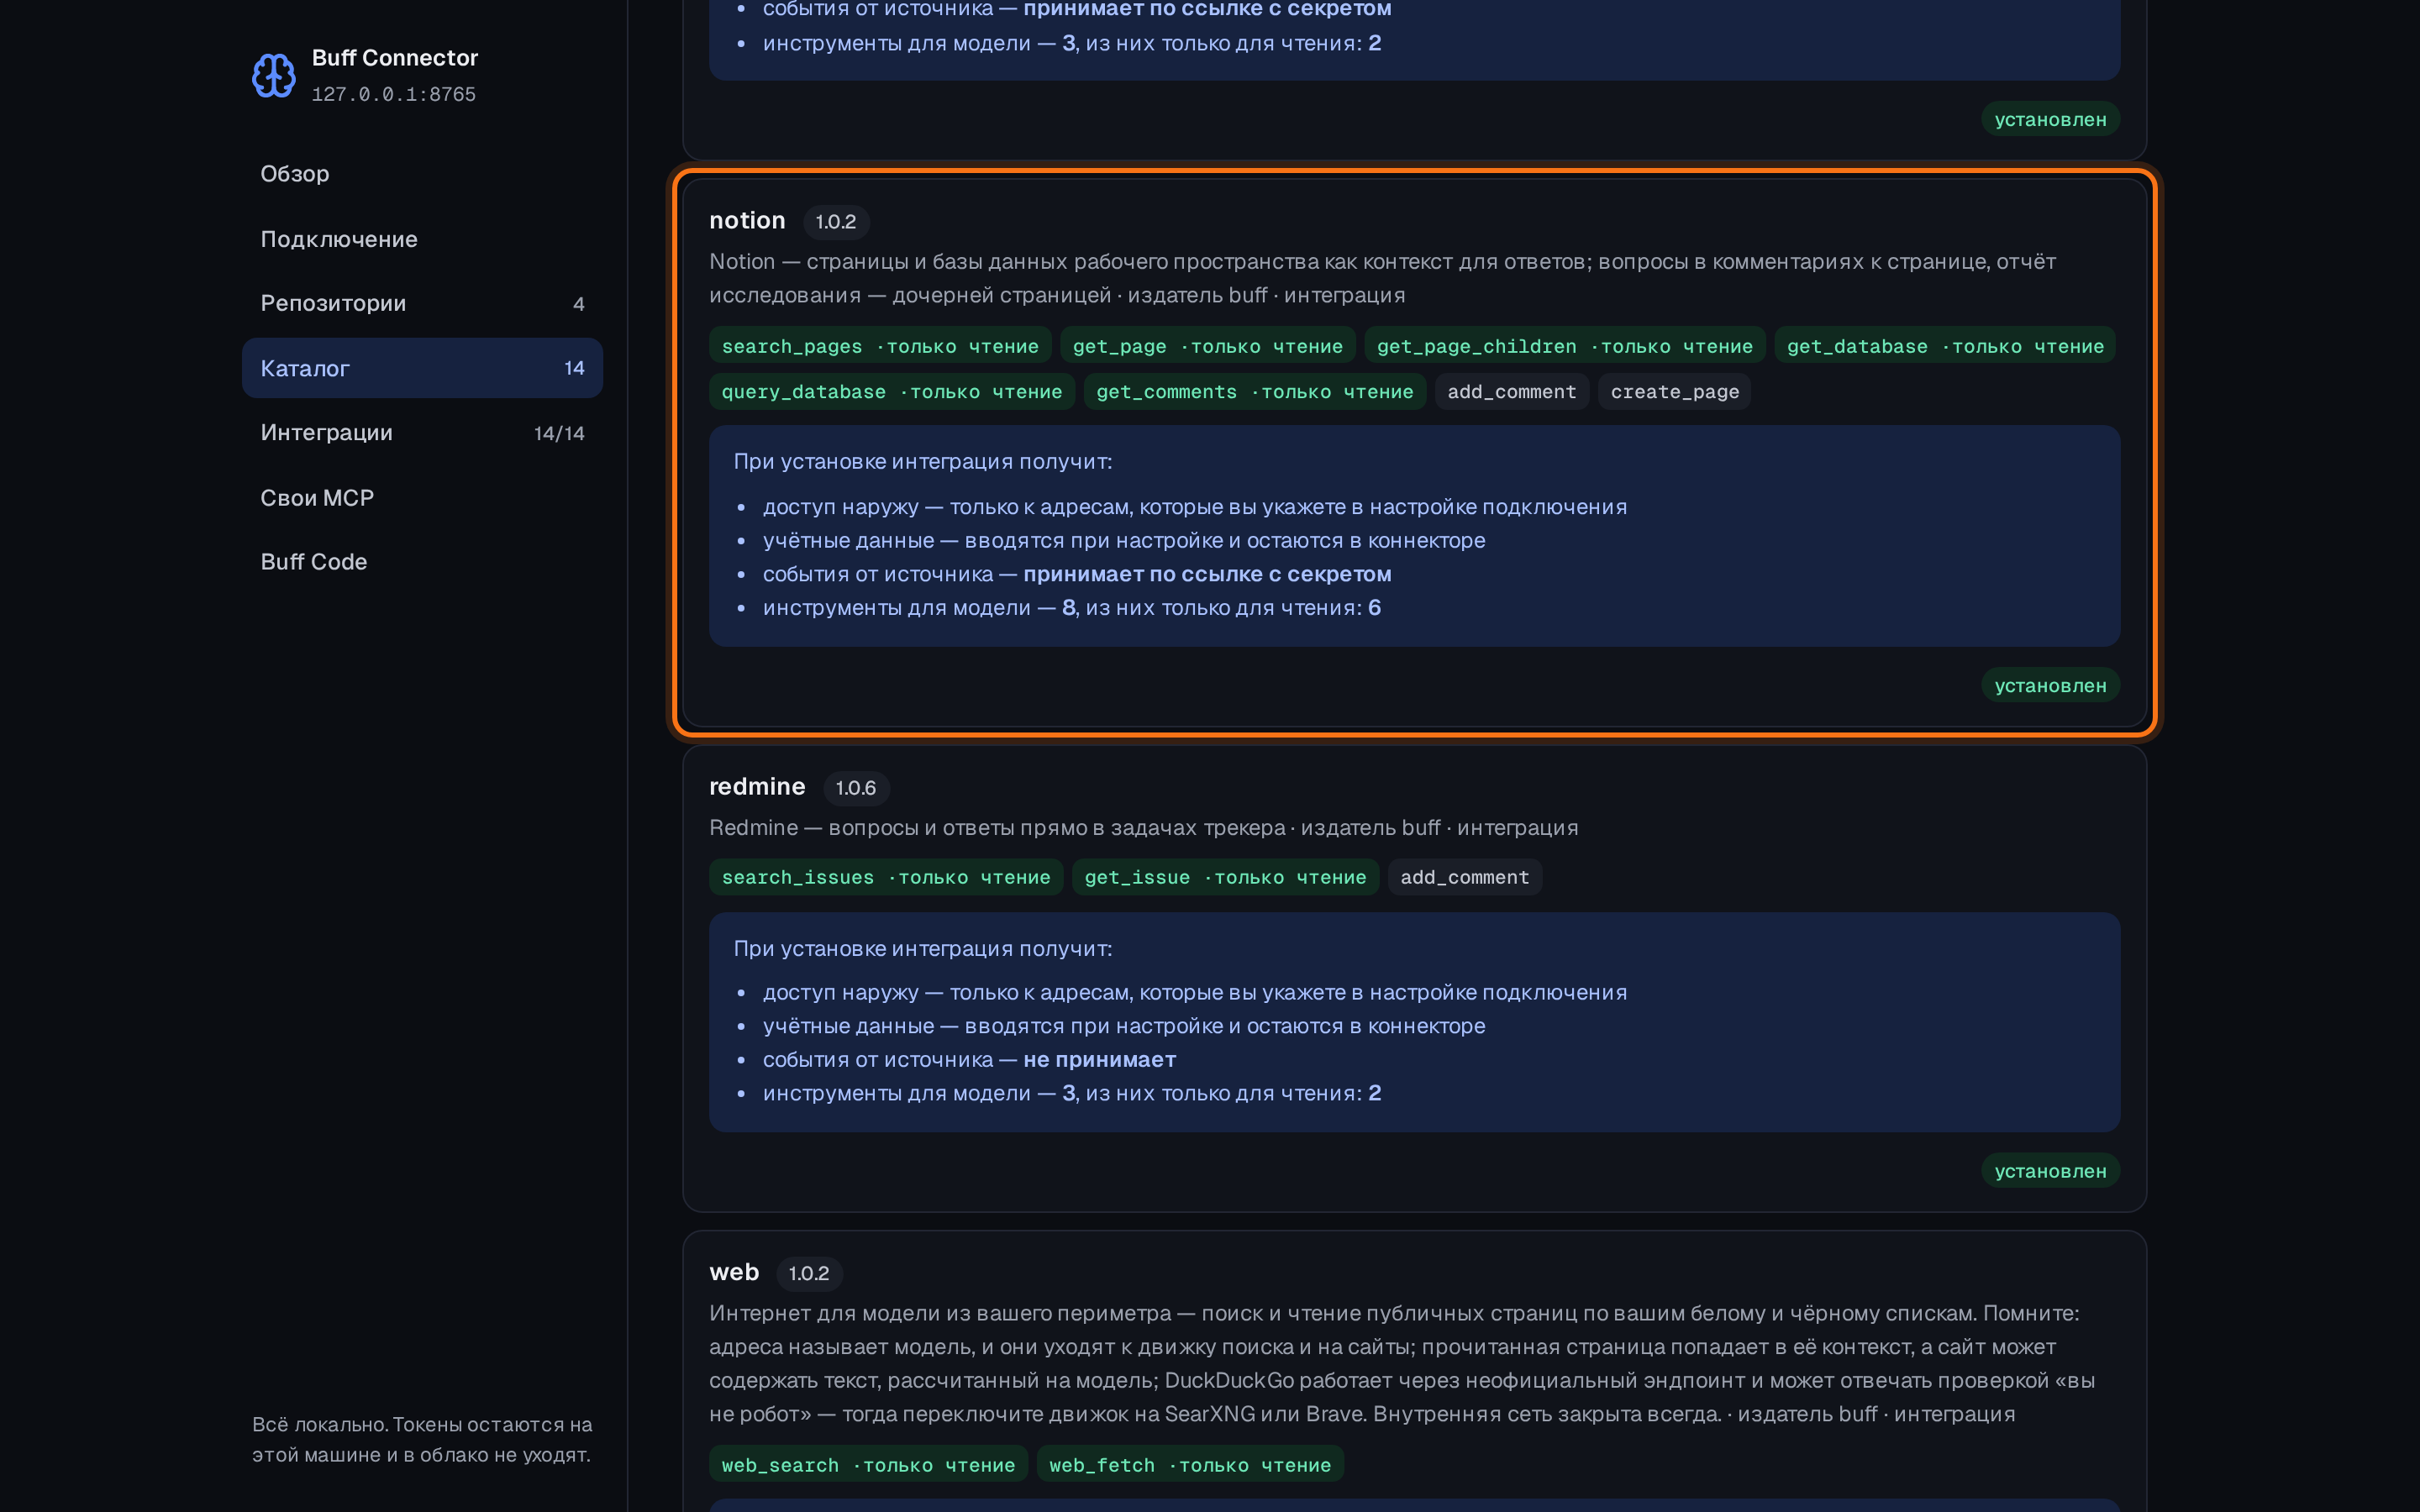The image size is (2420, 1512).
Task: Open the Обзор section
Action: click(422, 173)
